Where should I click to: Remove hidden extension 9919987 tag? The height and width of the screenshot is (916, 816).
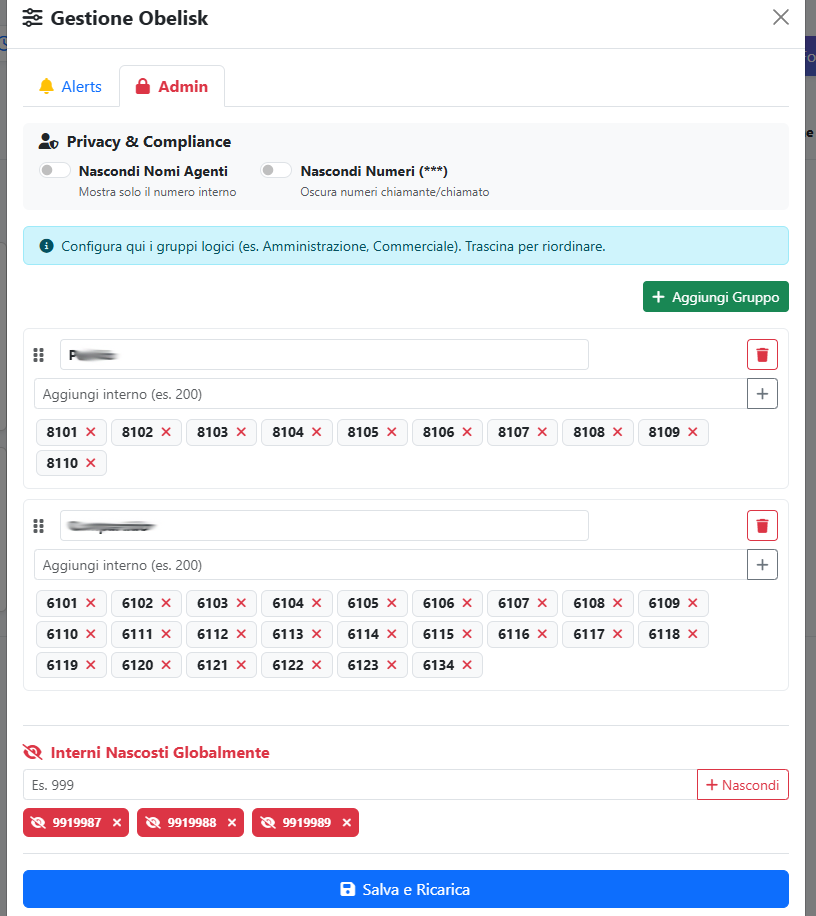pos(117,823)
